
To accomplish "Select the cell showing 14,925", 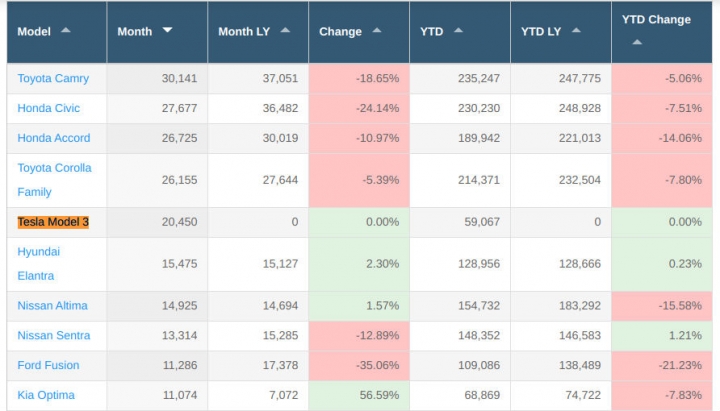I will coord(157,306).
